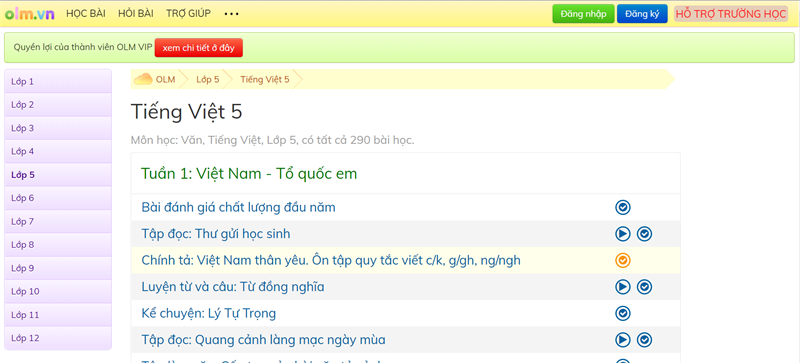Open HỎI BÀI menu

[x=136, y=14]
